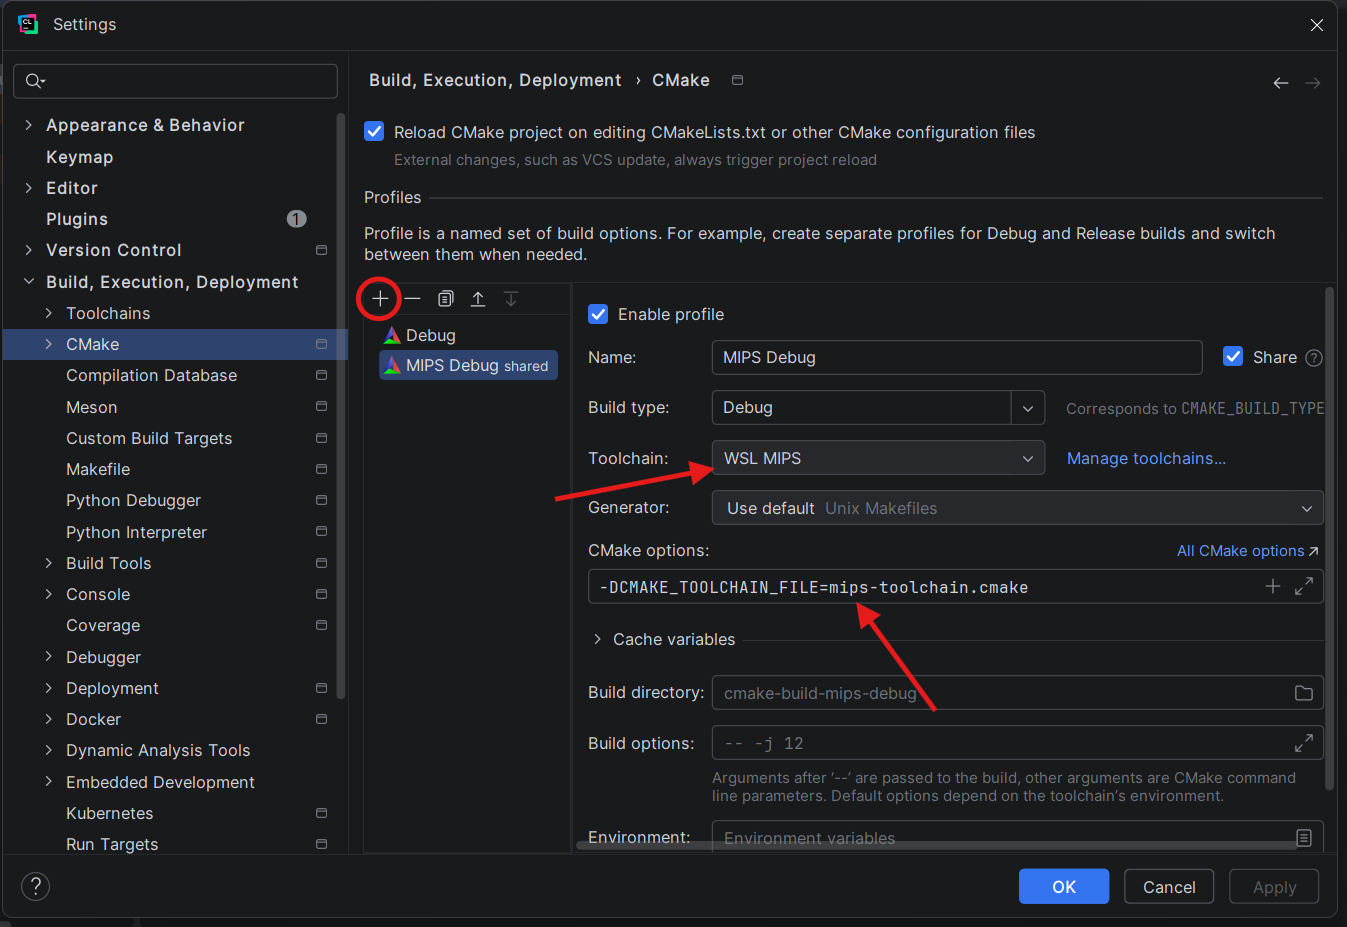Click the Apply button
The height and width of the screenshot is (927, 1347).
pos(1274,886)
